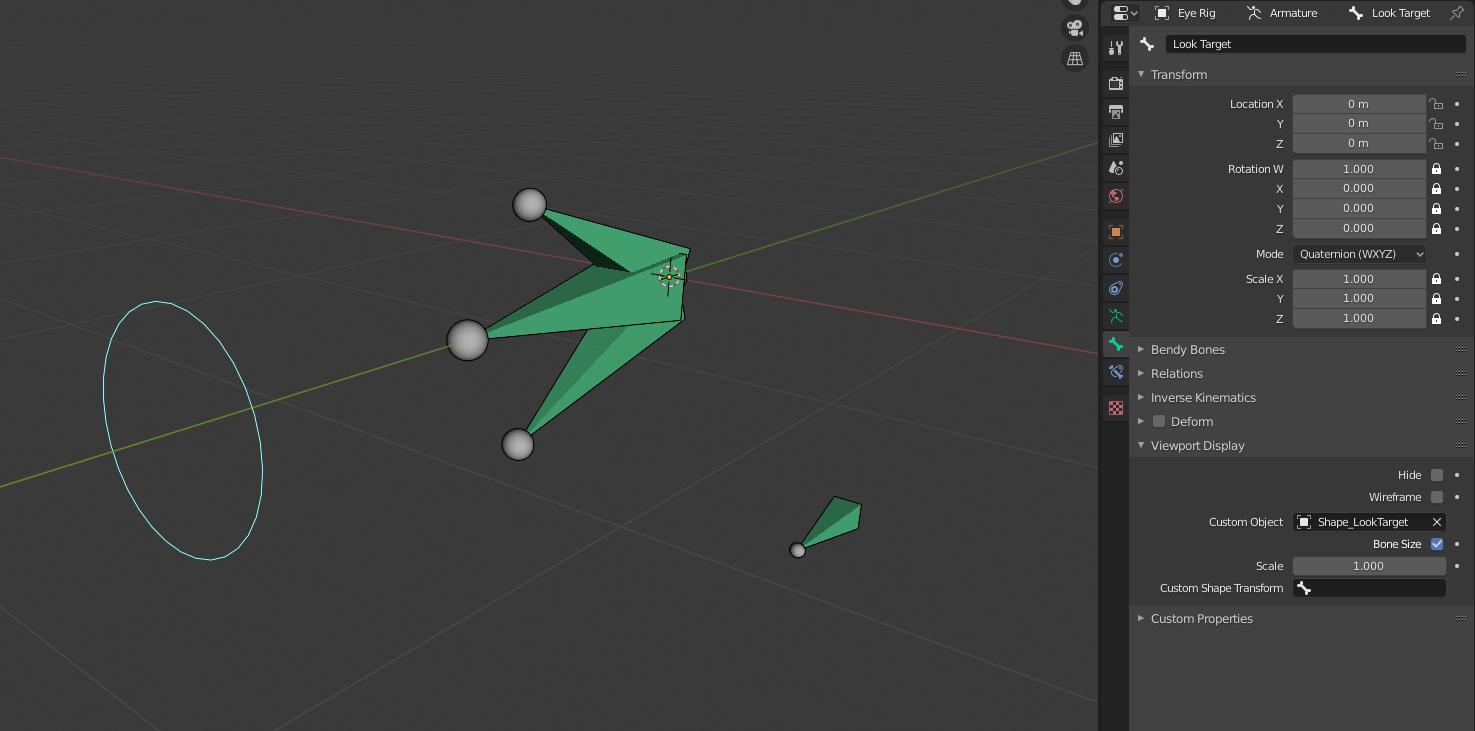Open the Bone properties tab
The image size is (1475, 731).
[x=1116, y=344]
